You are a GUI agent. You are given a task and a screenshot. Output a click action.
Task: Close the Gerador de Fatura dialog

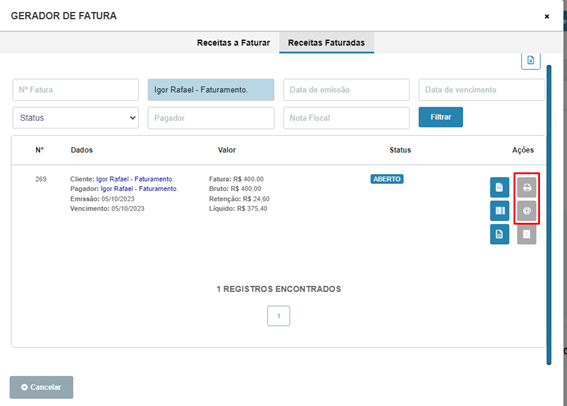547,16
